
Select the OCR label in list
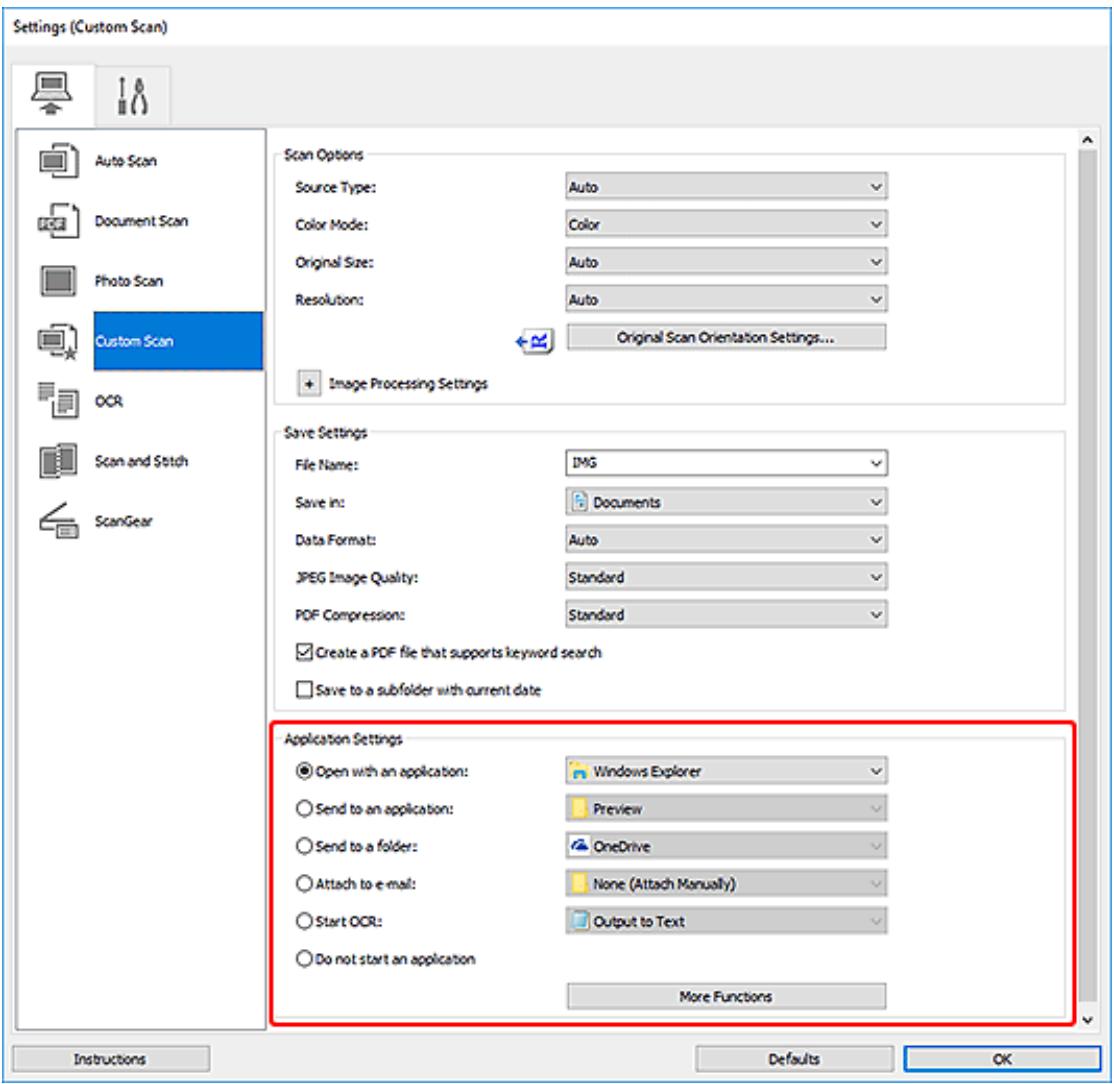click(109, 401)
